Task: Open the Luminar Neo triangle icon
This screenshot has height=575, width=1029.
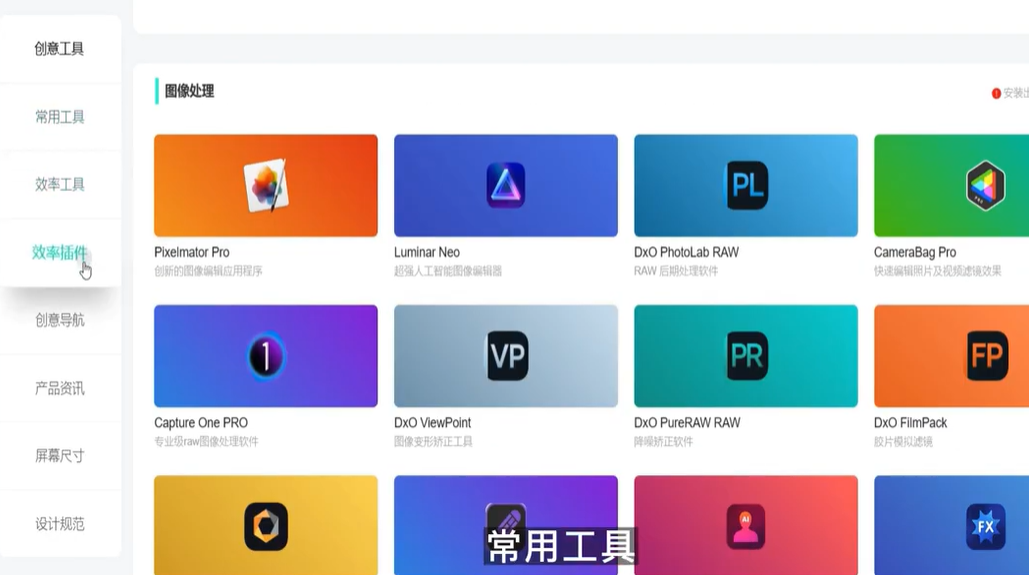Action: tap(506, 185)
